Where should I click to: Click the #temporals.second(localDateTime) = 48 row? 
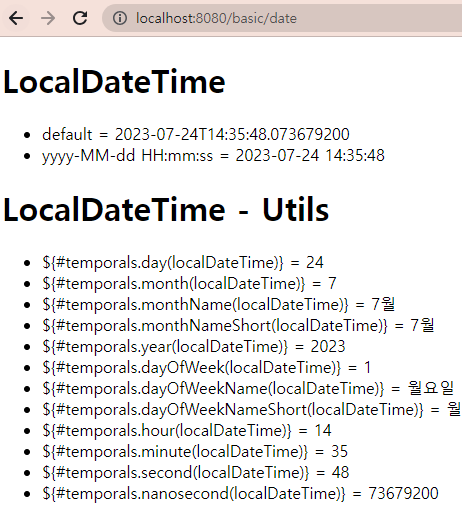[196, 473]
